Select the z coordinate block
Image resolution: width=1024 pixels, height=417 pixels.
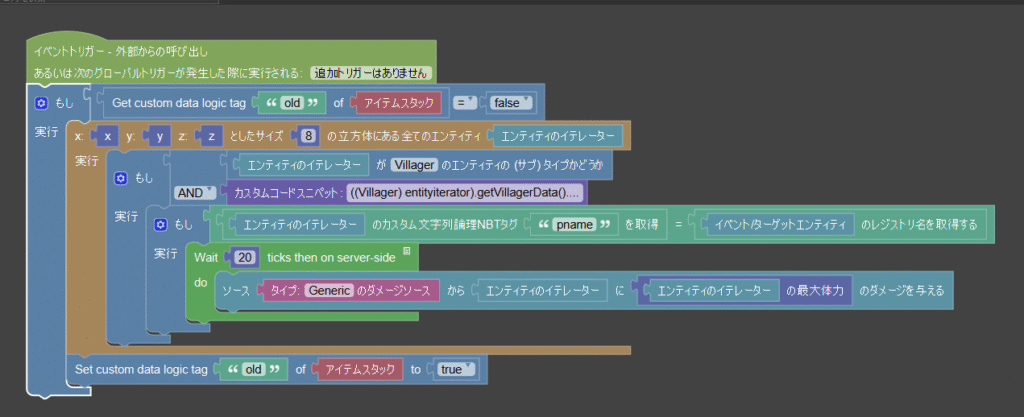click(x=211, y=136)
